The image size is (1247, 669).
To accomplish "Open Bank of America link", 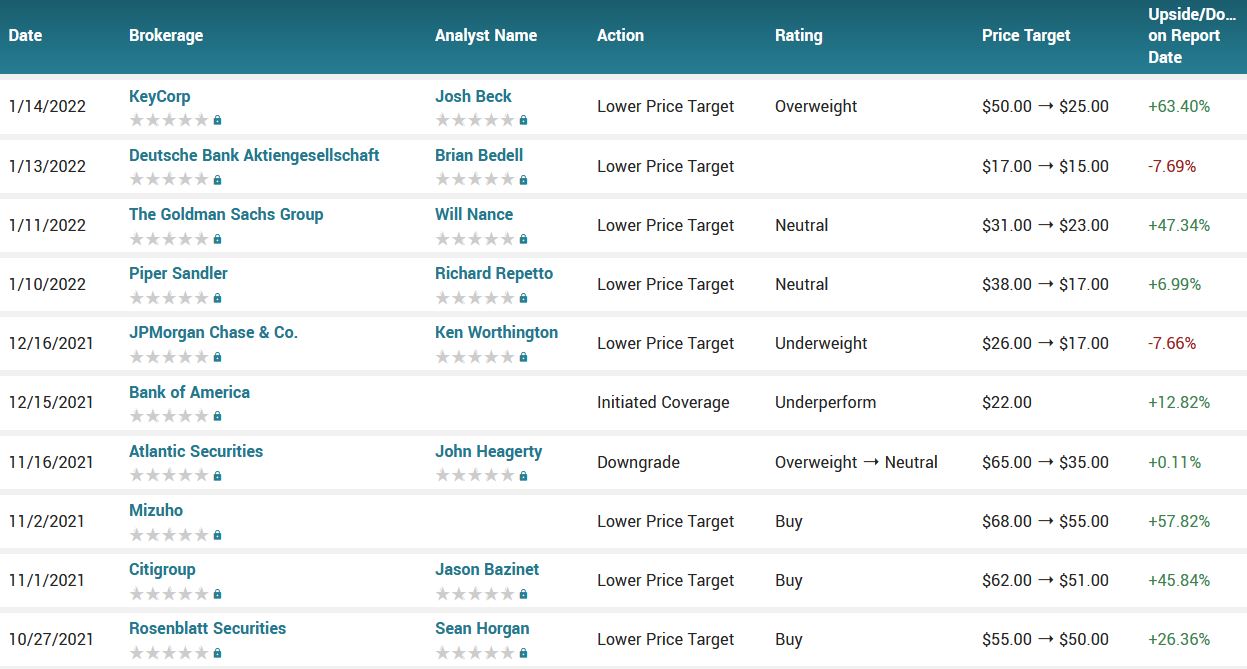I will (189, 392).
